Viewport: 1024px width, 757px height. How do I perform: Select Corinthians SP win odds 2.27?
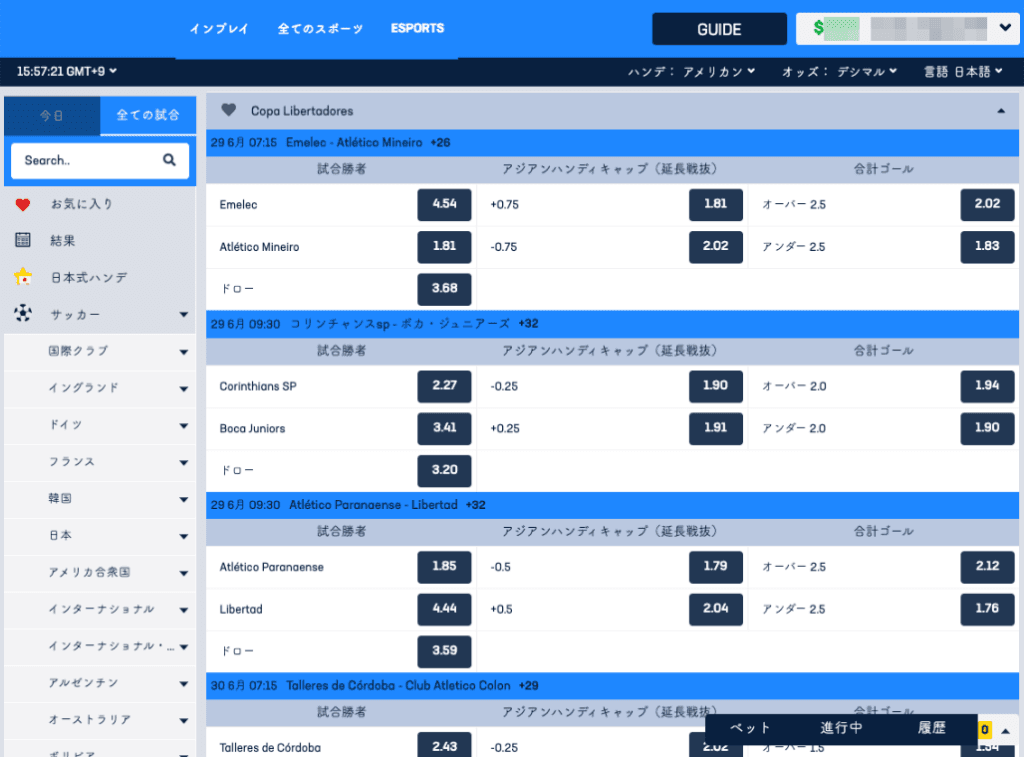tap(444, 386)
